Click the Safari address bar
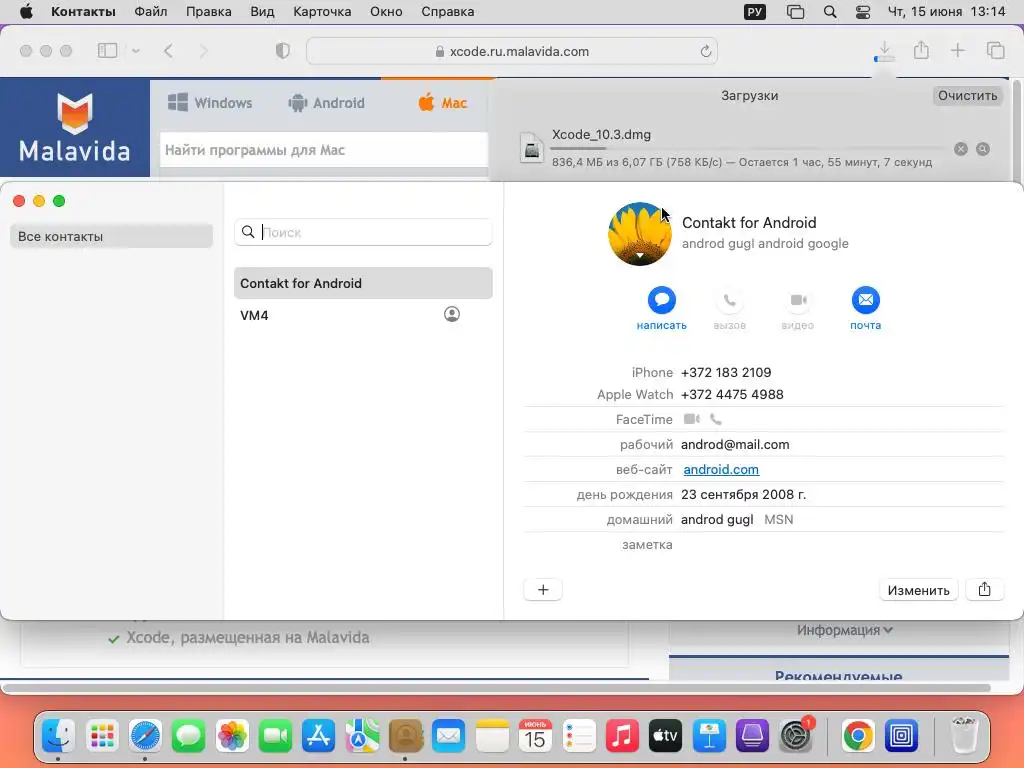Viewport: 1024px width, 768px height. pyautogui.click(x=512, y=51)
